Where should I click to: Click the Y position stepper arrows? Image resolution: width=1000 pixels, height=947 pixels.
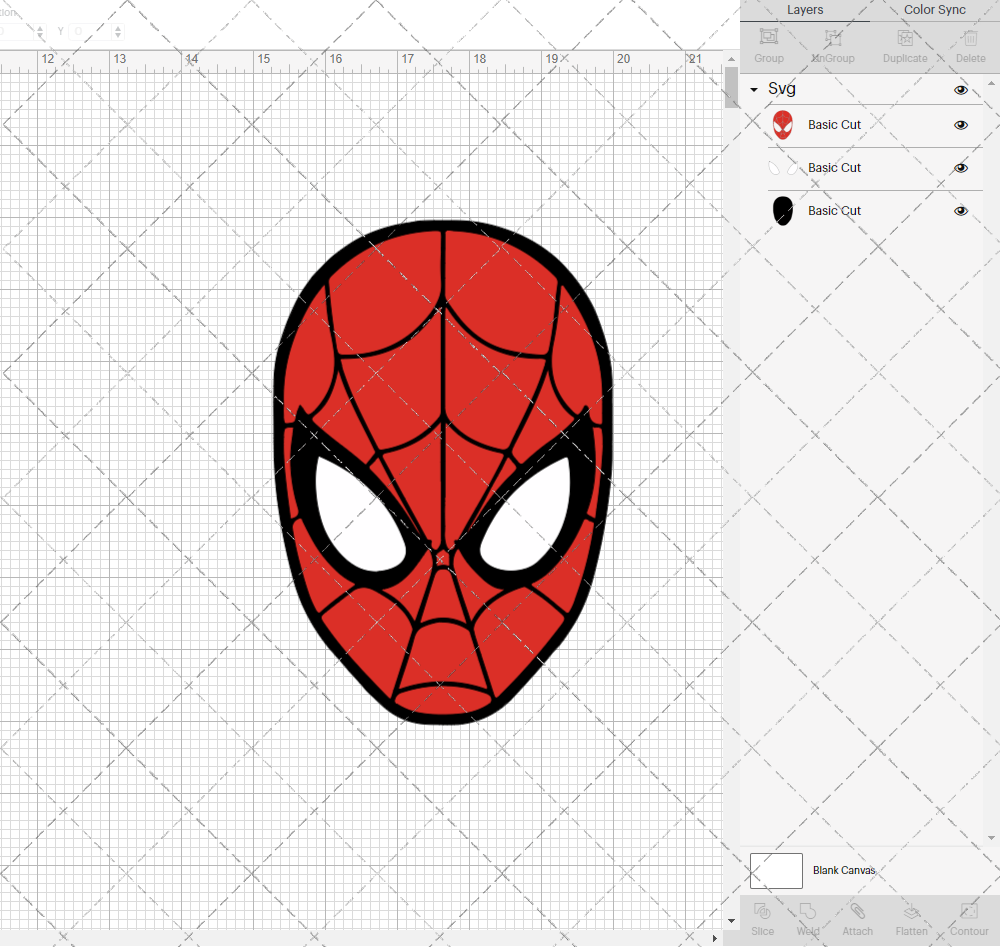(x=118, y=31)
